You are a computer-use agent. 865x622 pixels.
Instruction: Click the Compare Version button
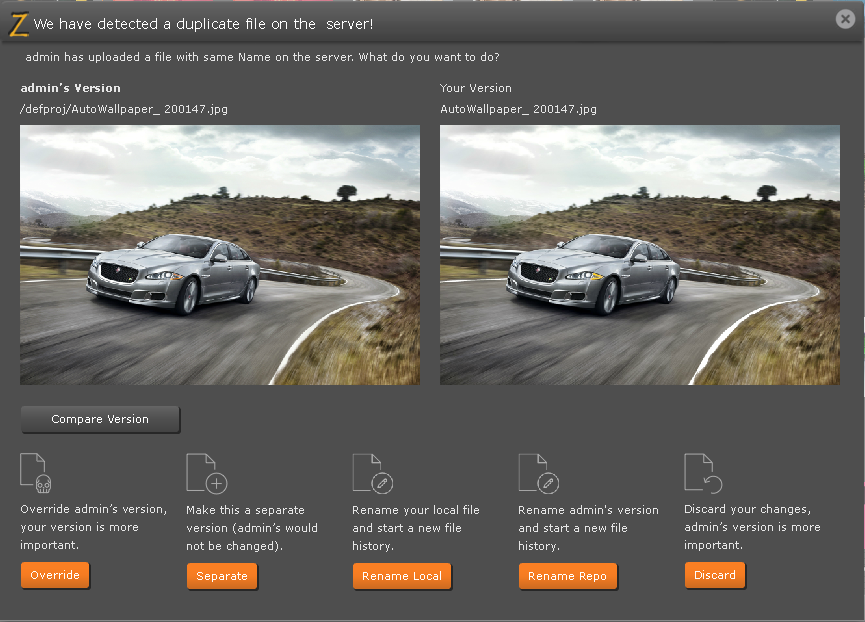click(100, 420)
